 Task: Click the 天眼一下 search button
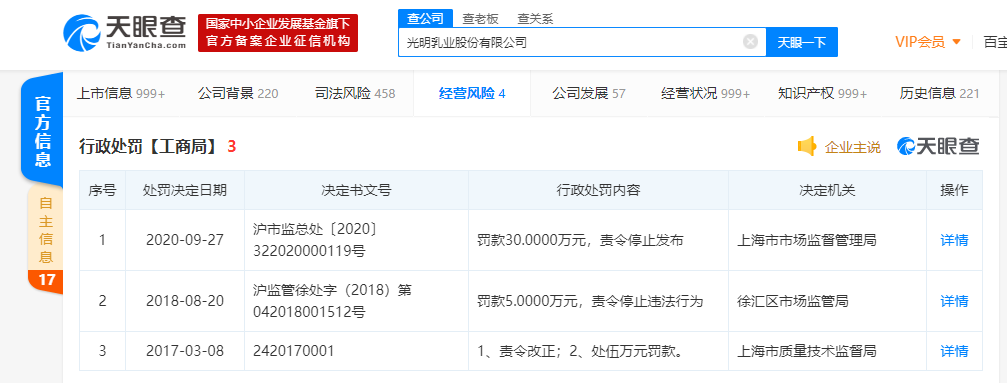coord(801,42)
